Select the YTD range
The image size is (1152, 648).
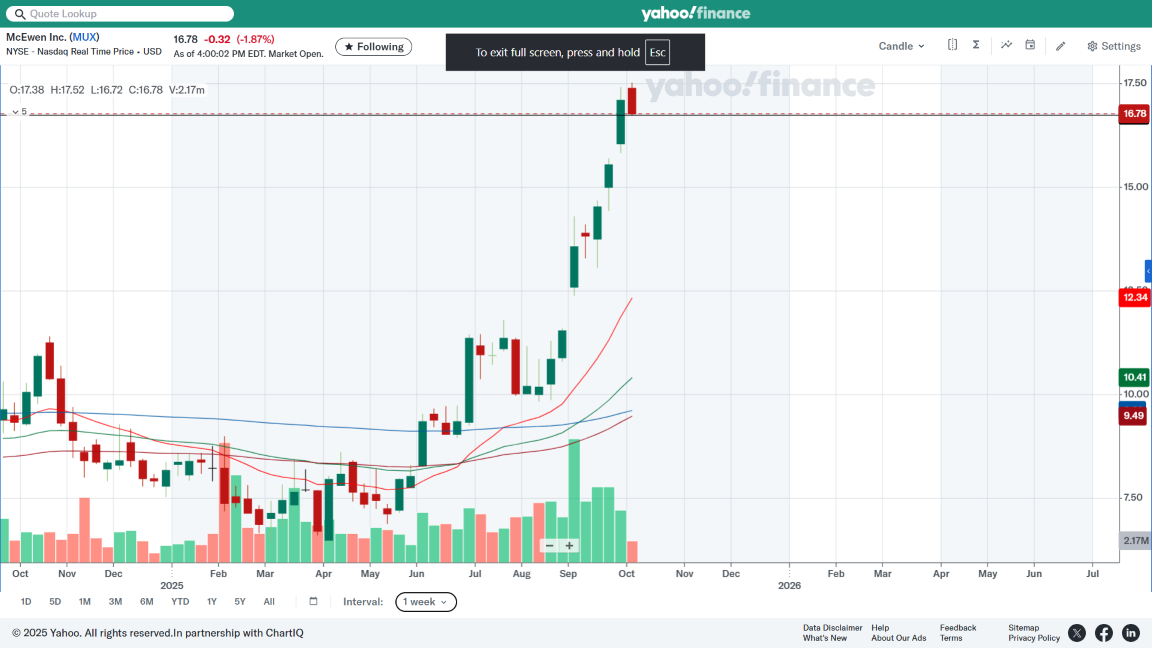[180, 601]
